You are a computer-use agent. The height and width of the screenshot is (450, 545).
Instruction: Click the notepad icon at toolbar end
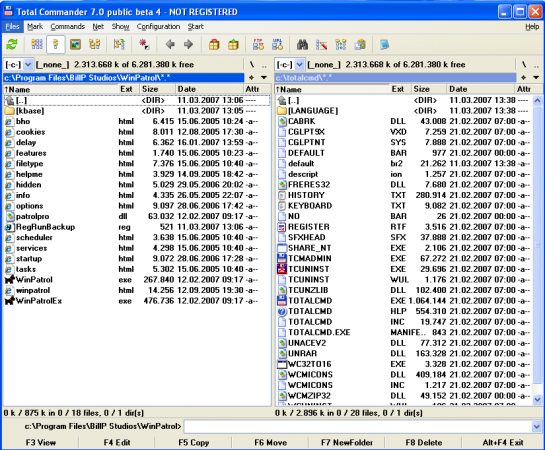click(x=384, y=44)
